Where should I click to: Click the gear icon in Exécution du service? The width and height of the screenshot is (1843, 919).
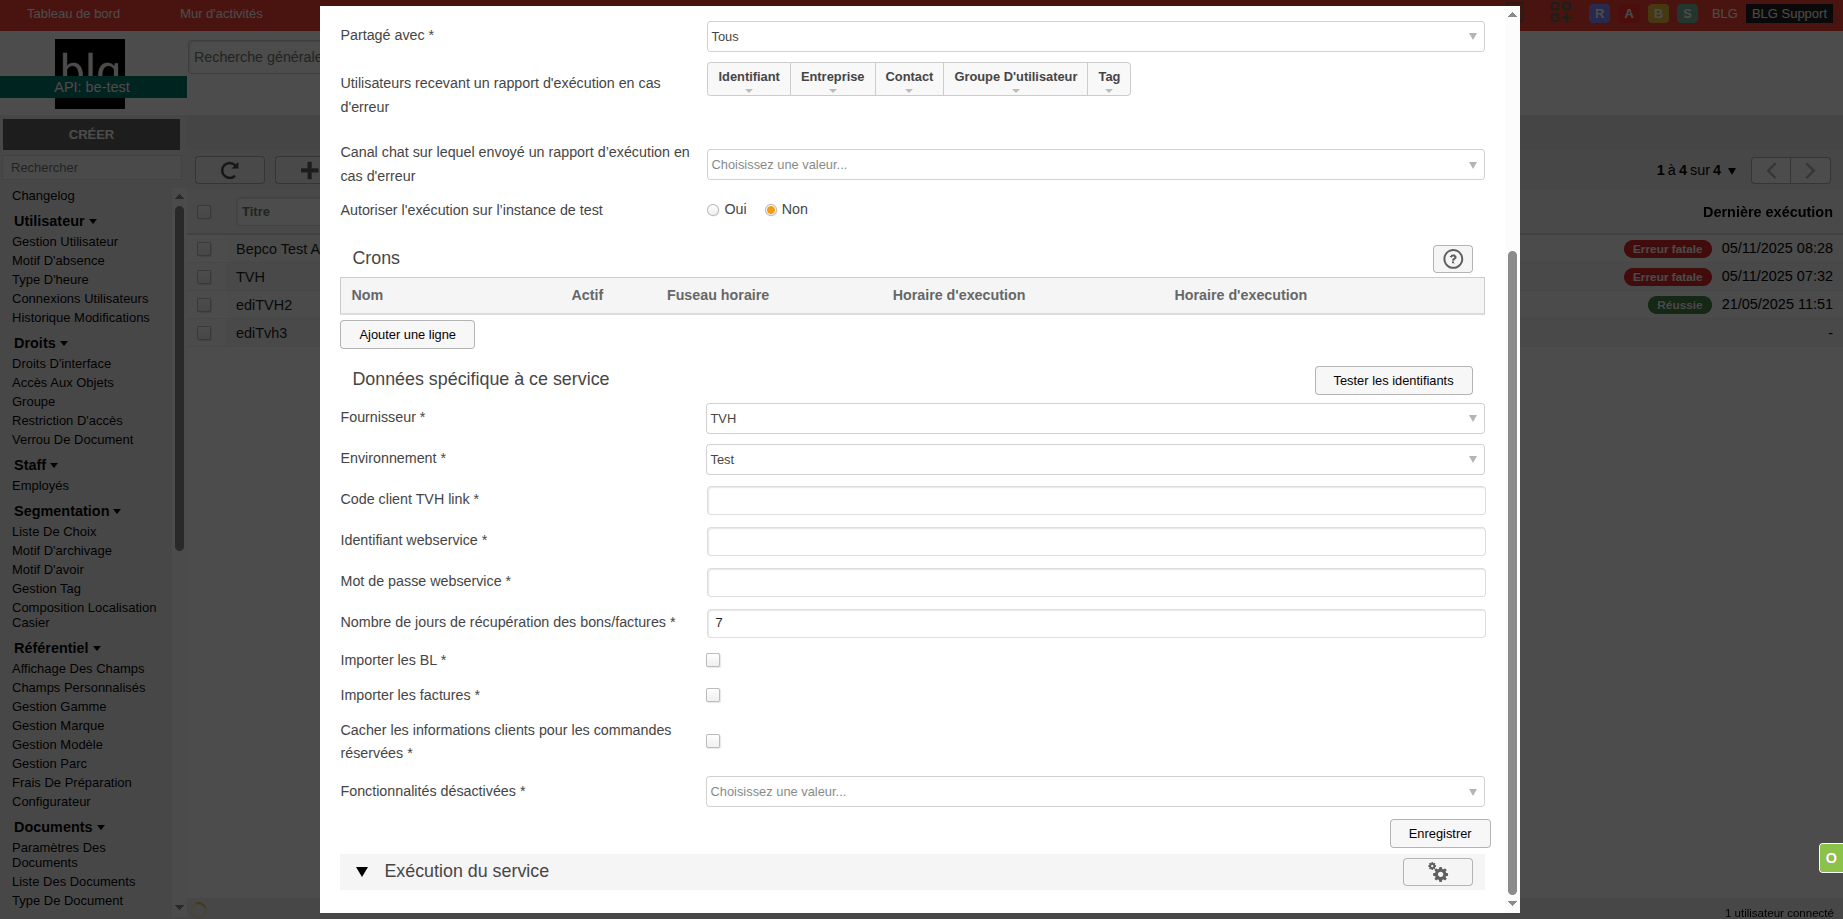click(x=1437, y=872)
